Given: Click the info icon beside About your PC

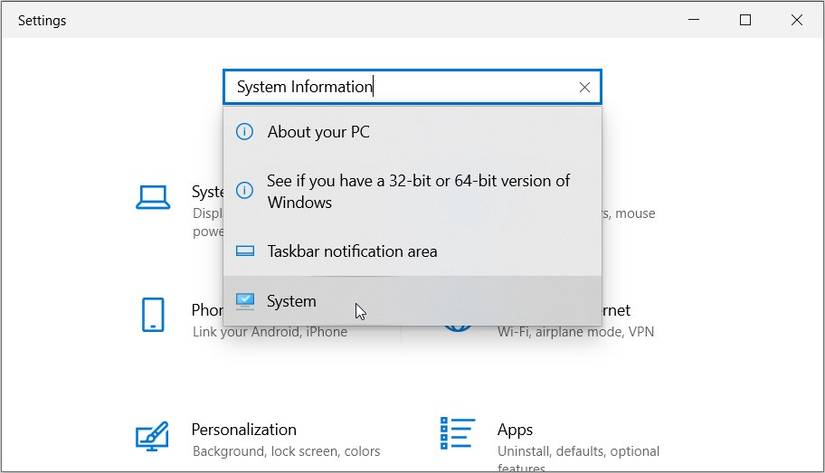Looking at the screenshot, I should pos(244,132).
